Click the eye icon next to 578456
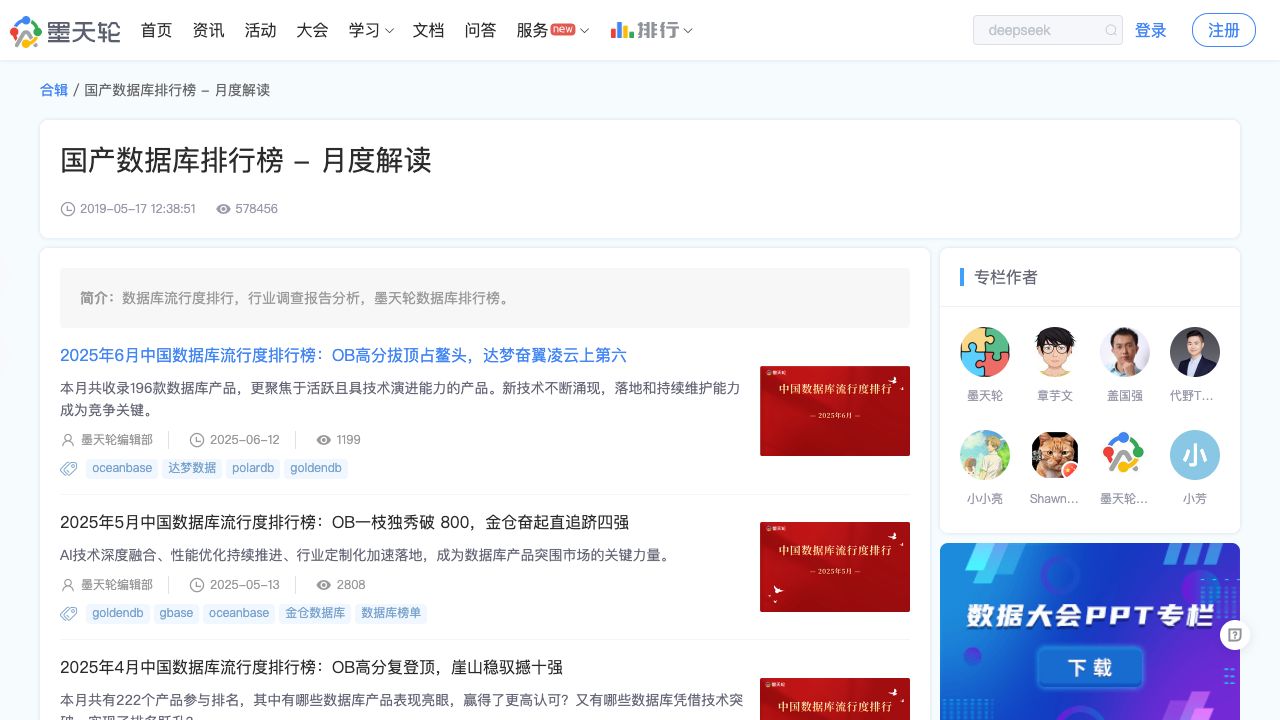 (224, 209)
